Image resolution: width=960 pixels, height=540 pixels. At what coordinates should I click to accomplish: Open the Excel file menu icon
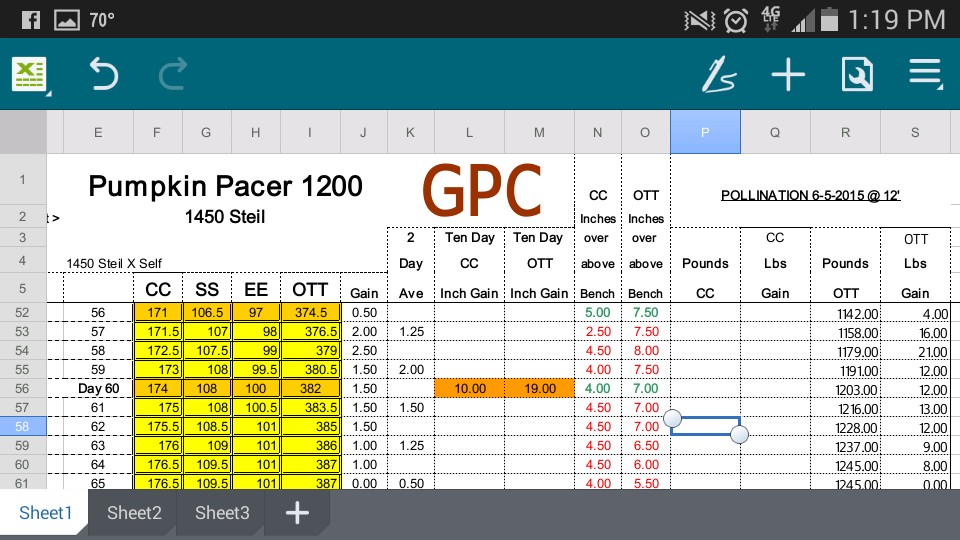30,75
